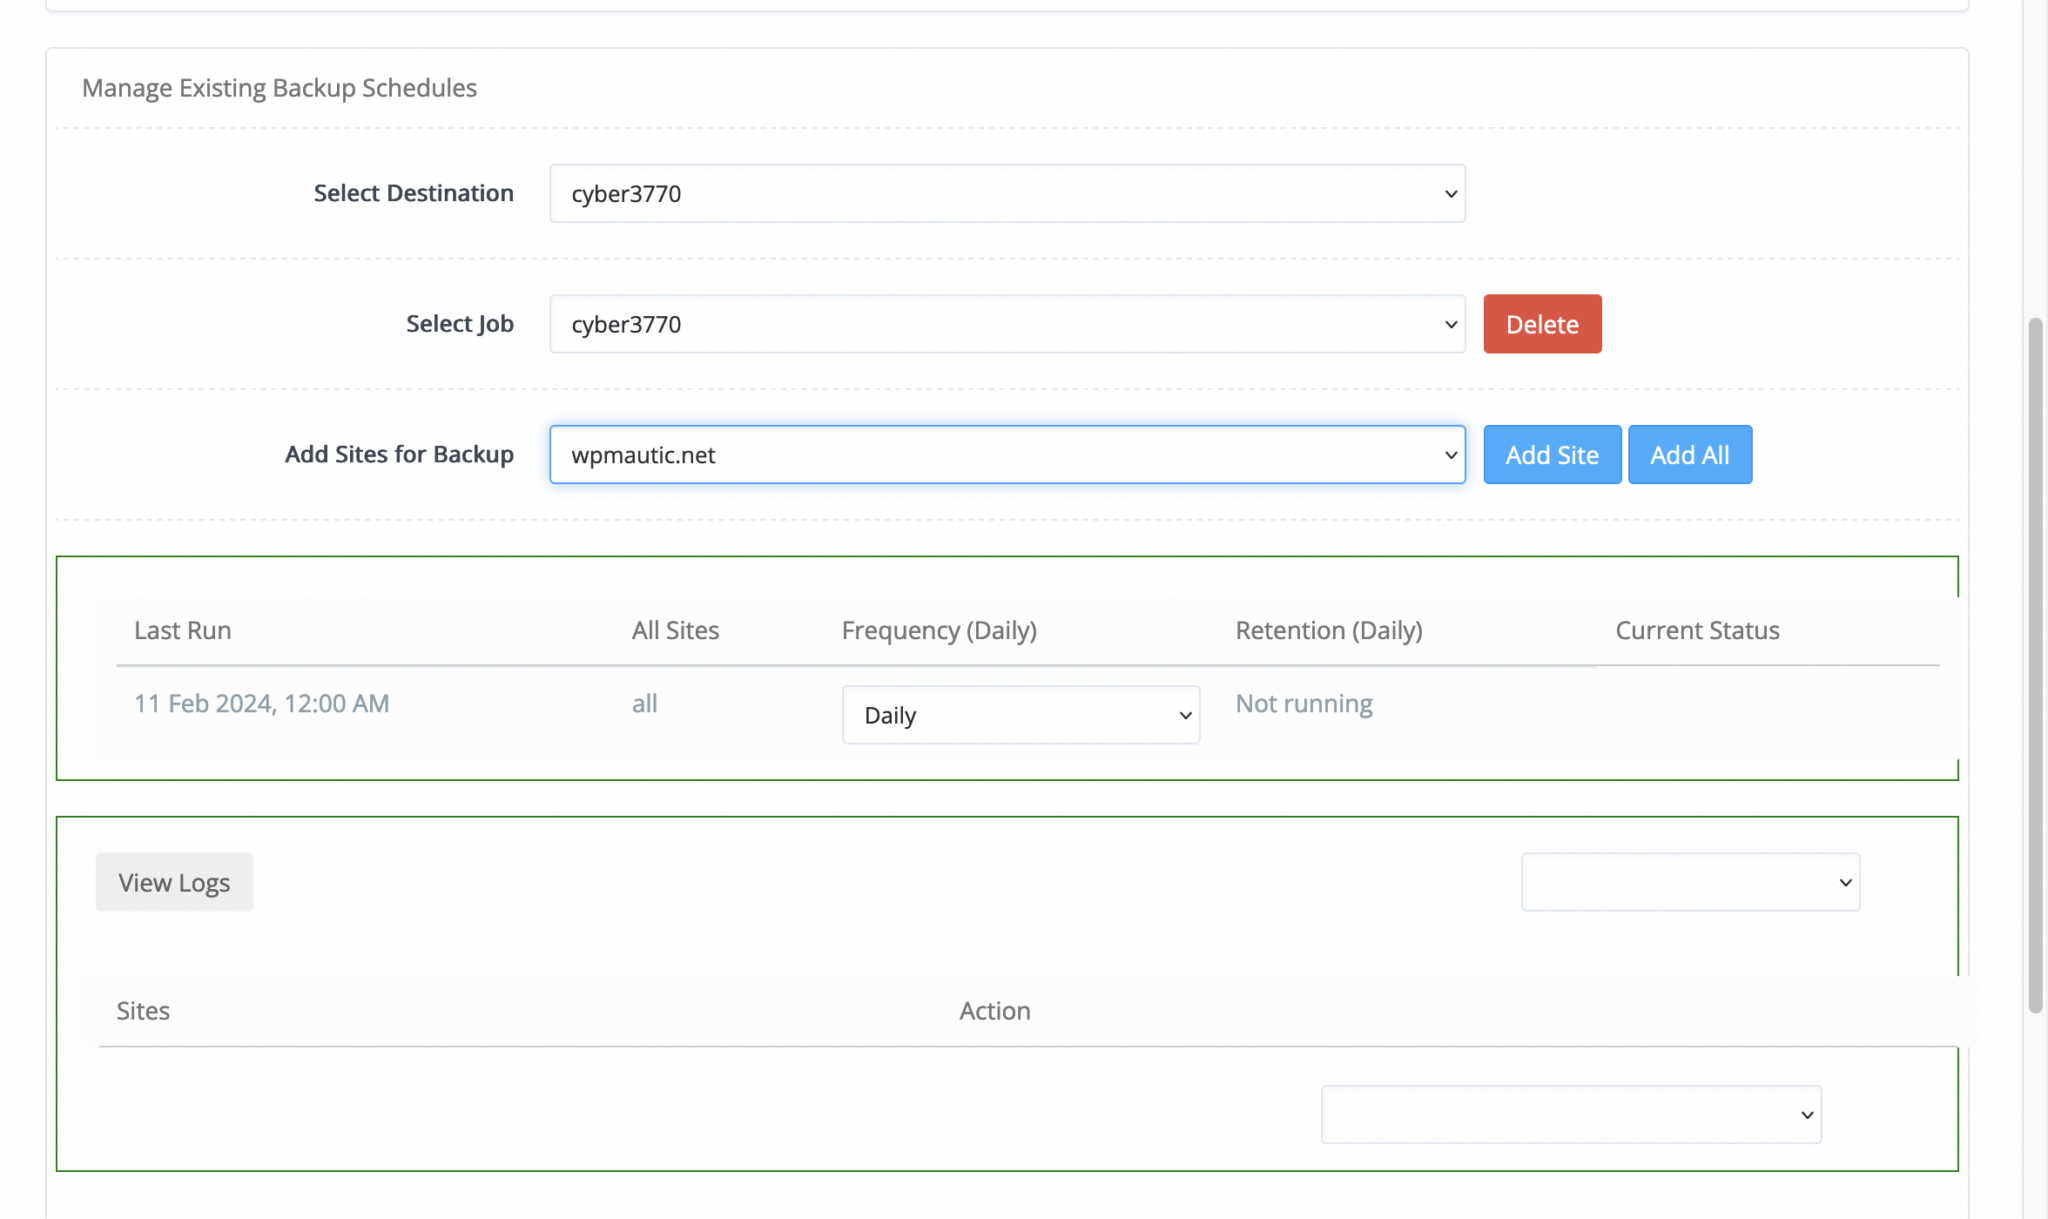Delete the cyber3770 backup job
2048x1219 pixels.
pyautogui.click(x=1541, y=324)
